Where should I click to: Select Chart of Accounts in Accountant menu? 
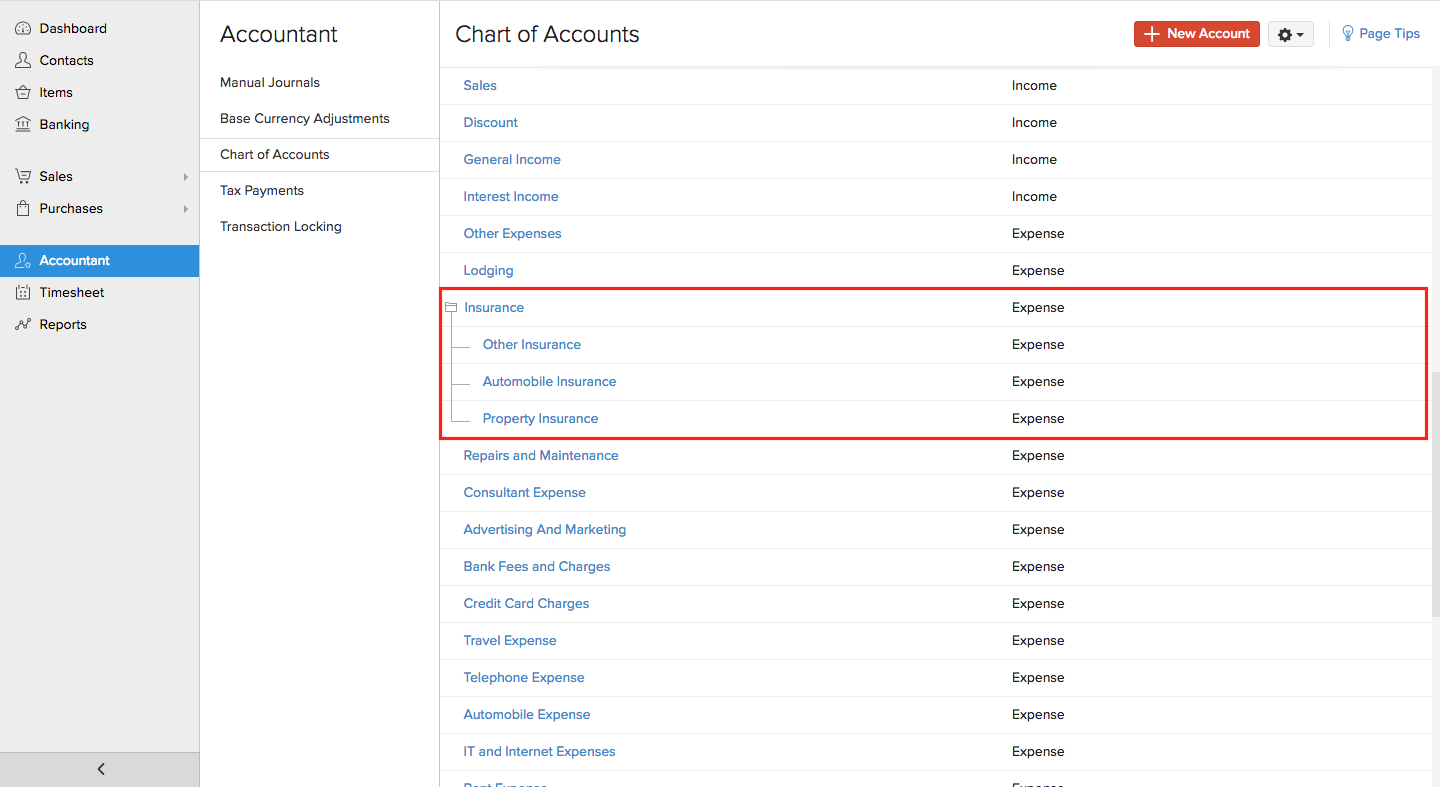coord(274,154)
